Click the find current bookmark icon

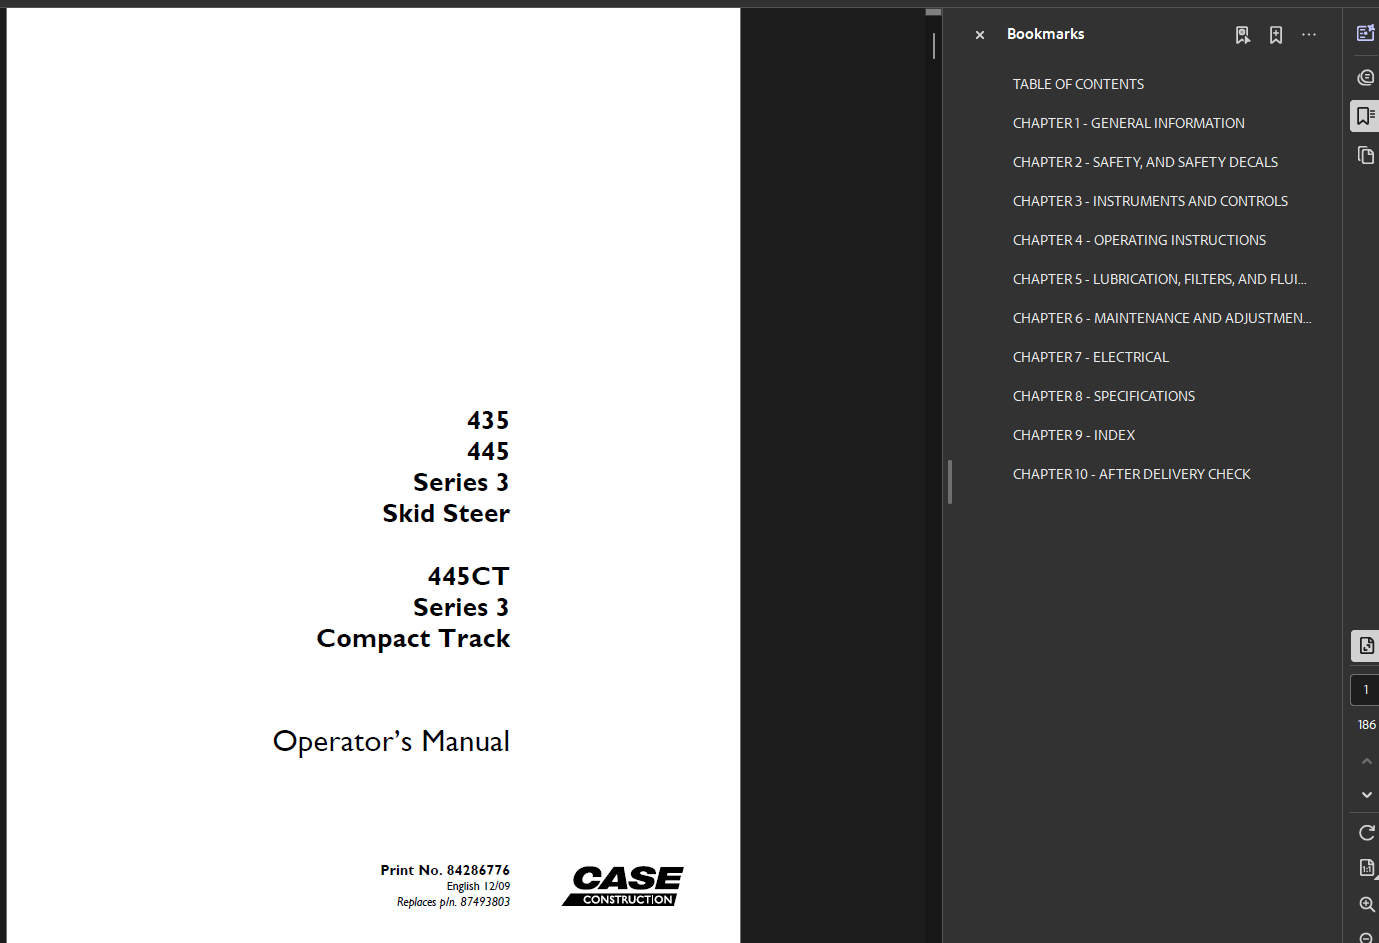[1242, 35]
